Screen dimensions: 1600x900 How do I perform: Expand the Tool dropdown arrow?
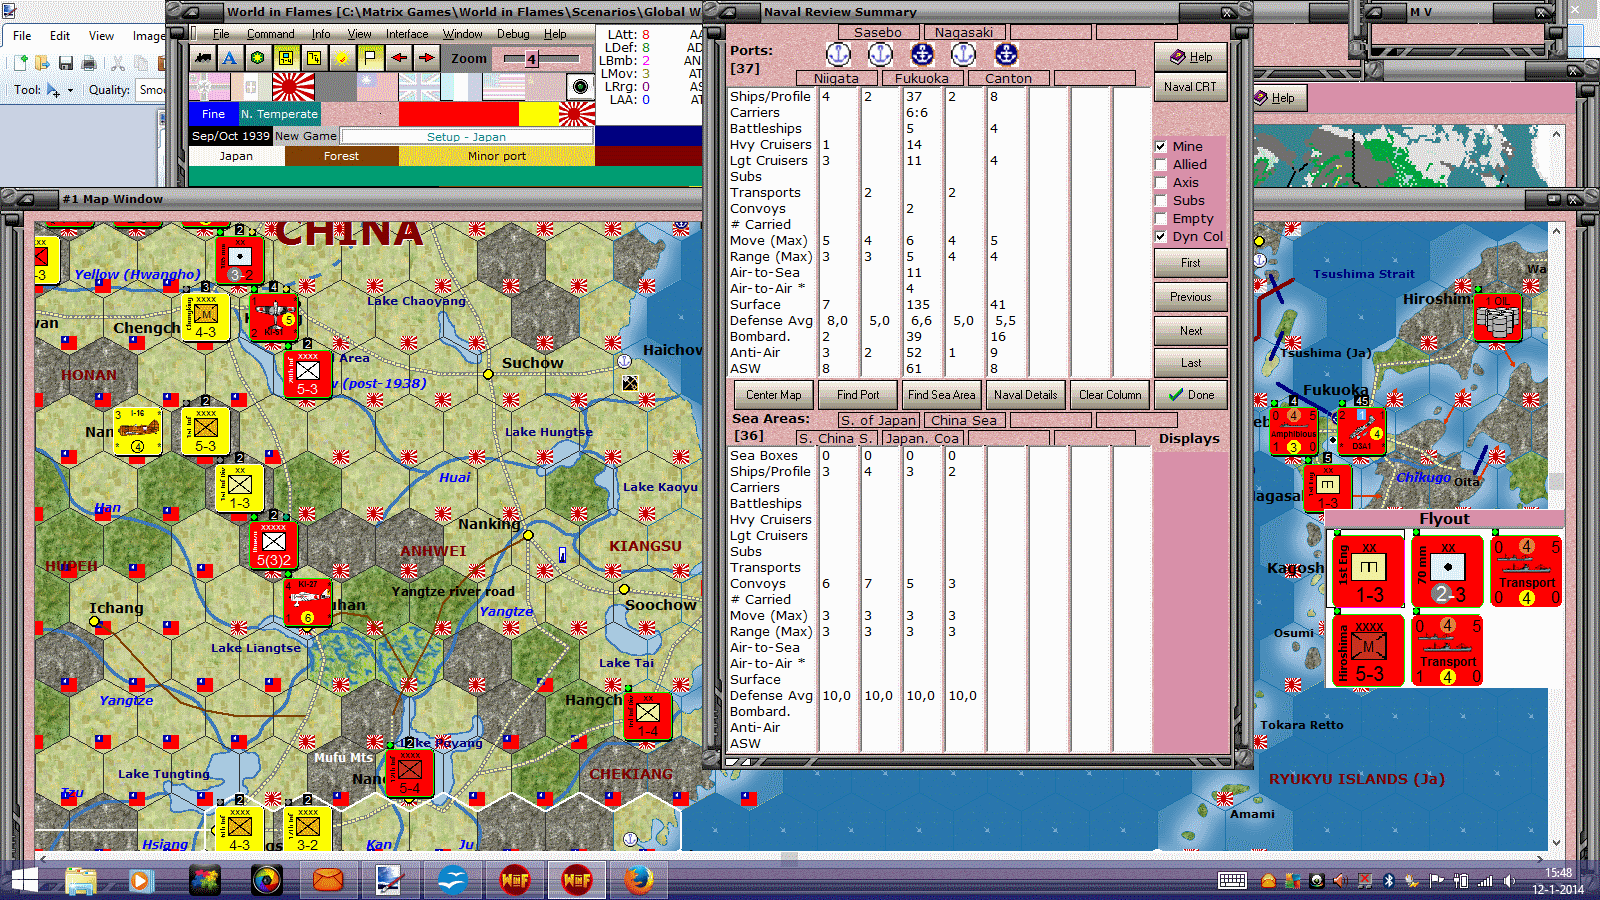pos(70,90)
